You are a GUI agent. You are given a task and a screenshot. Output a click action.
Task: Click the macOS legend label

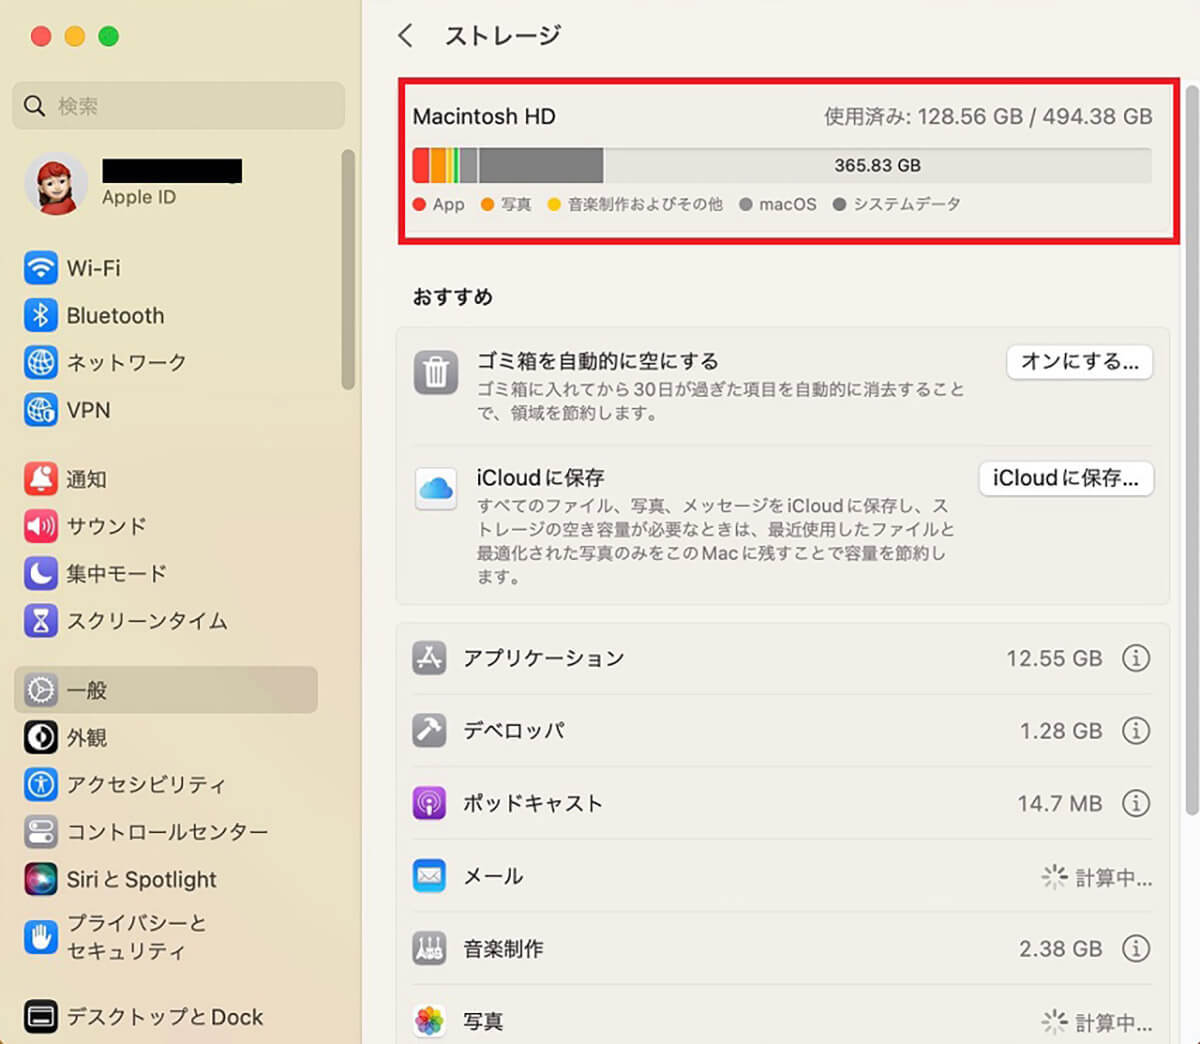pyautogui.click(x=787, y=204)
